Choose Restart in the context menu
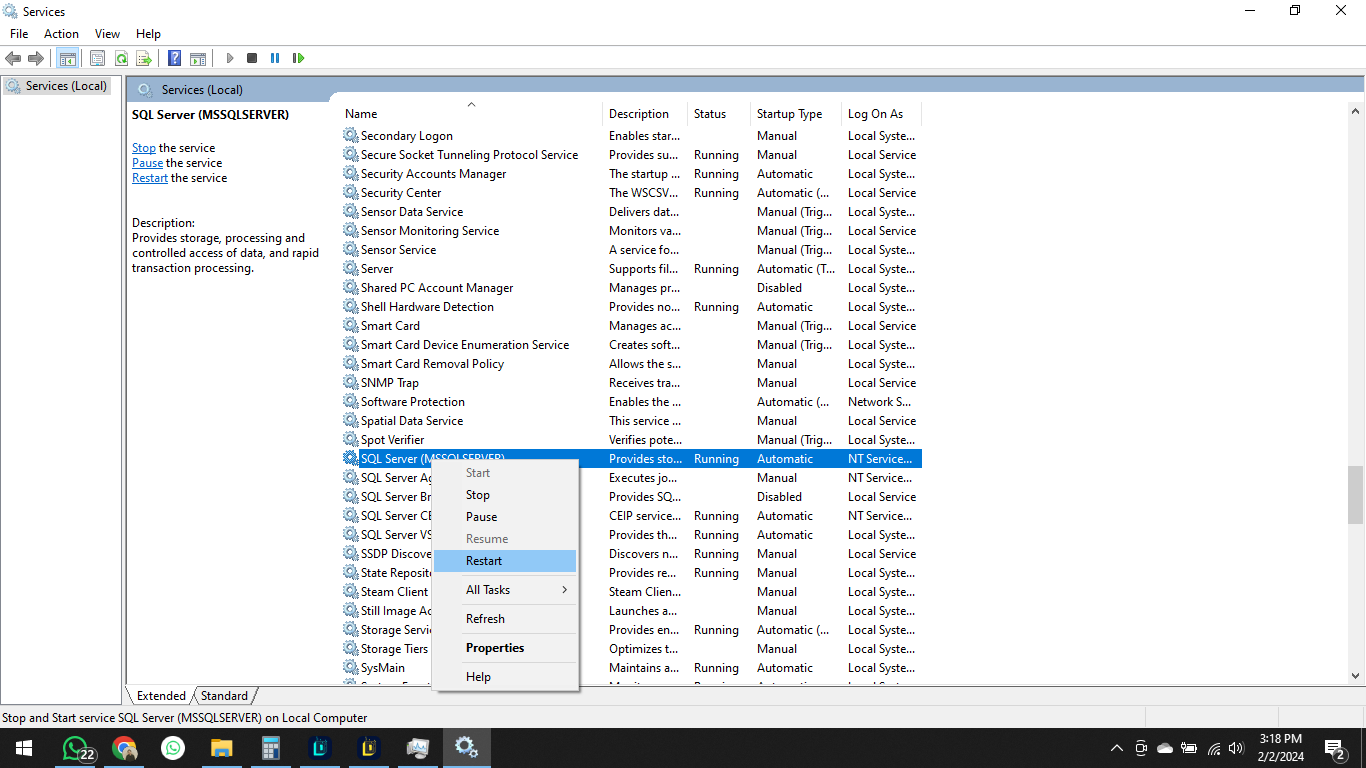 tap(505, 561)
